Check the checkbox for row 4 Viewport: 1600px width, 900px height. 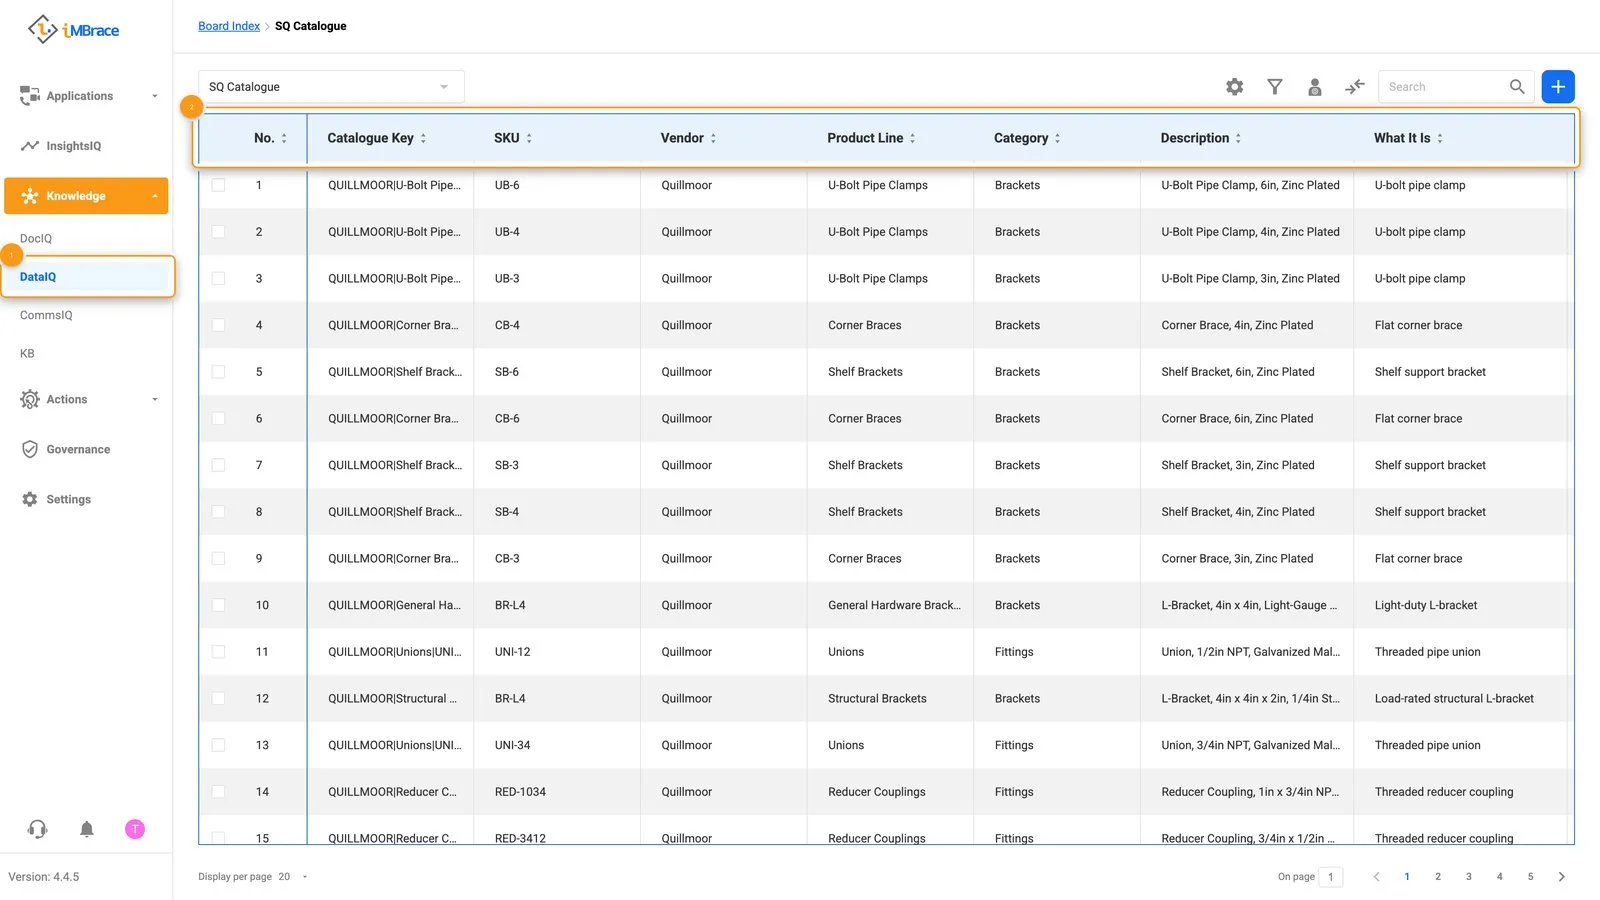[x=218, y=325]
